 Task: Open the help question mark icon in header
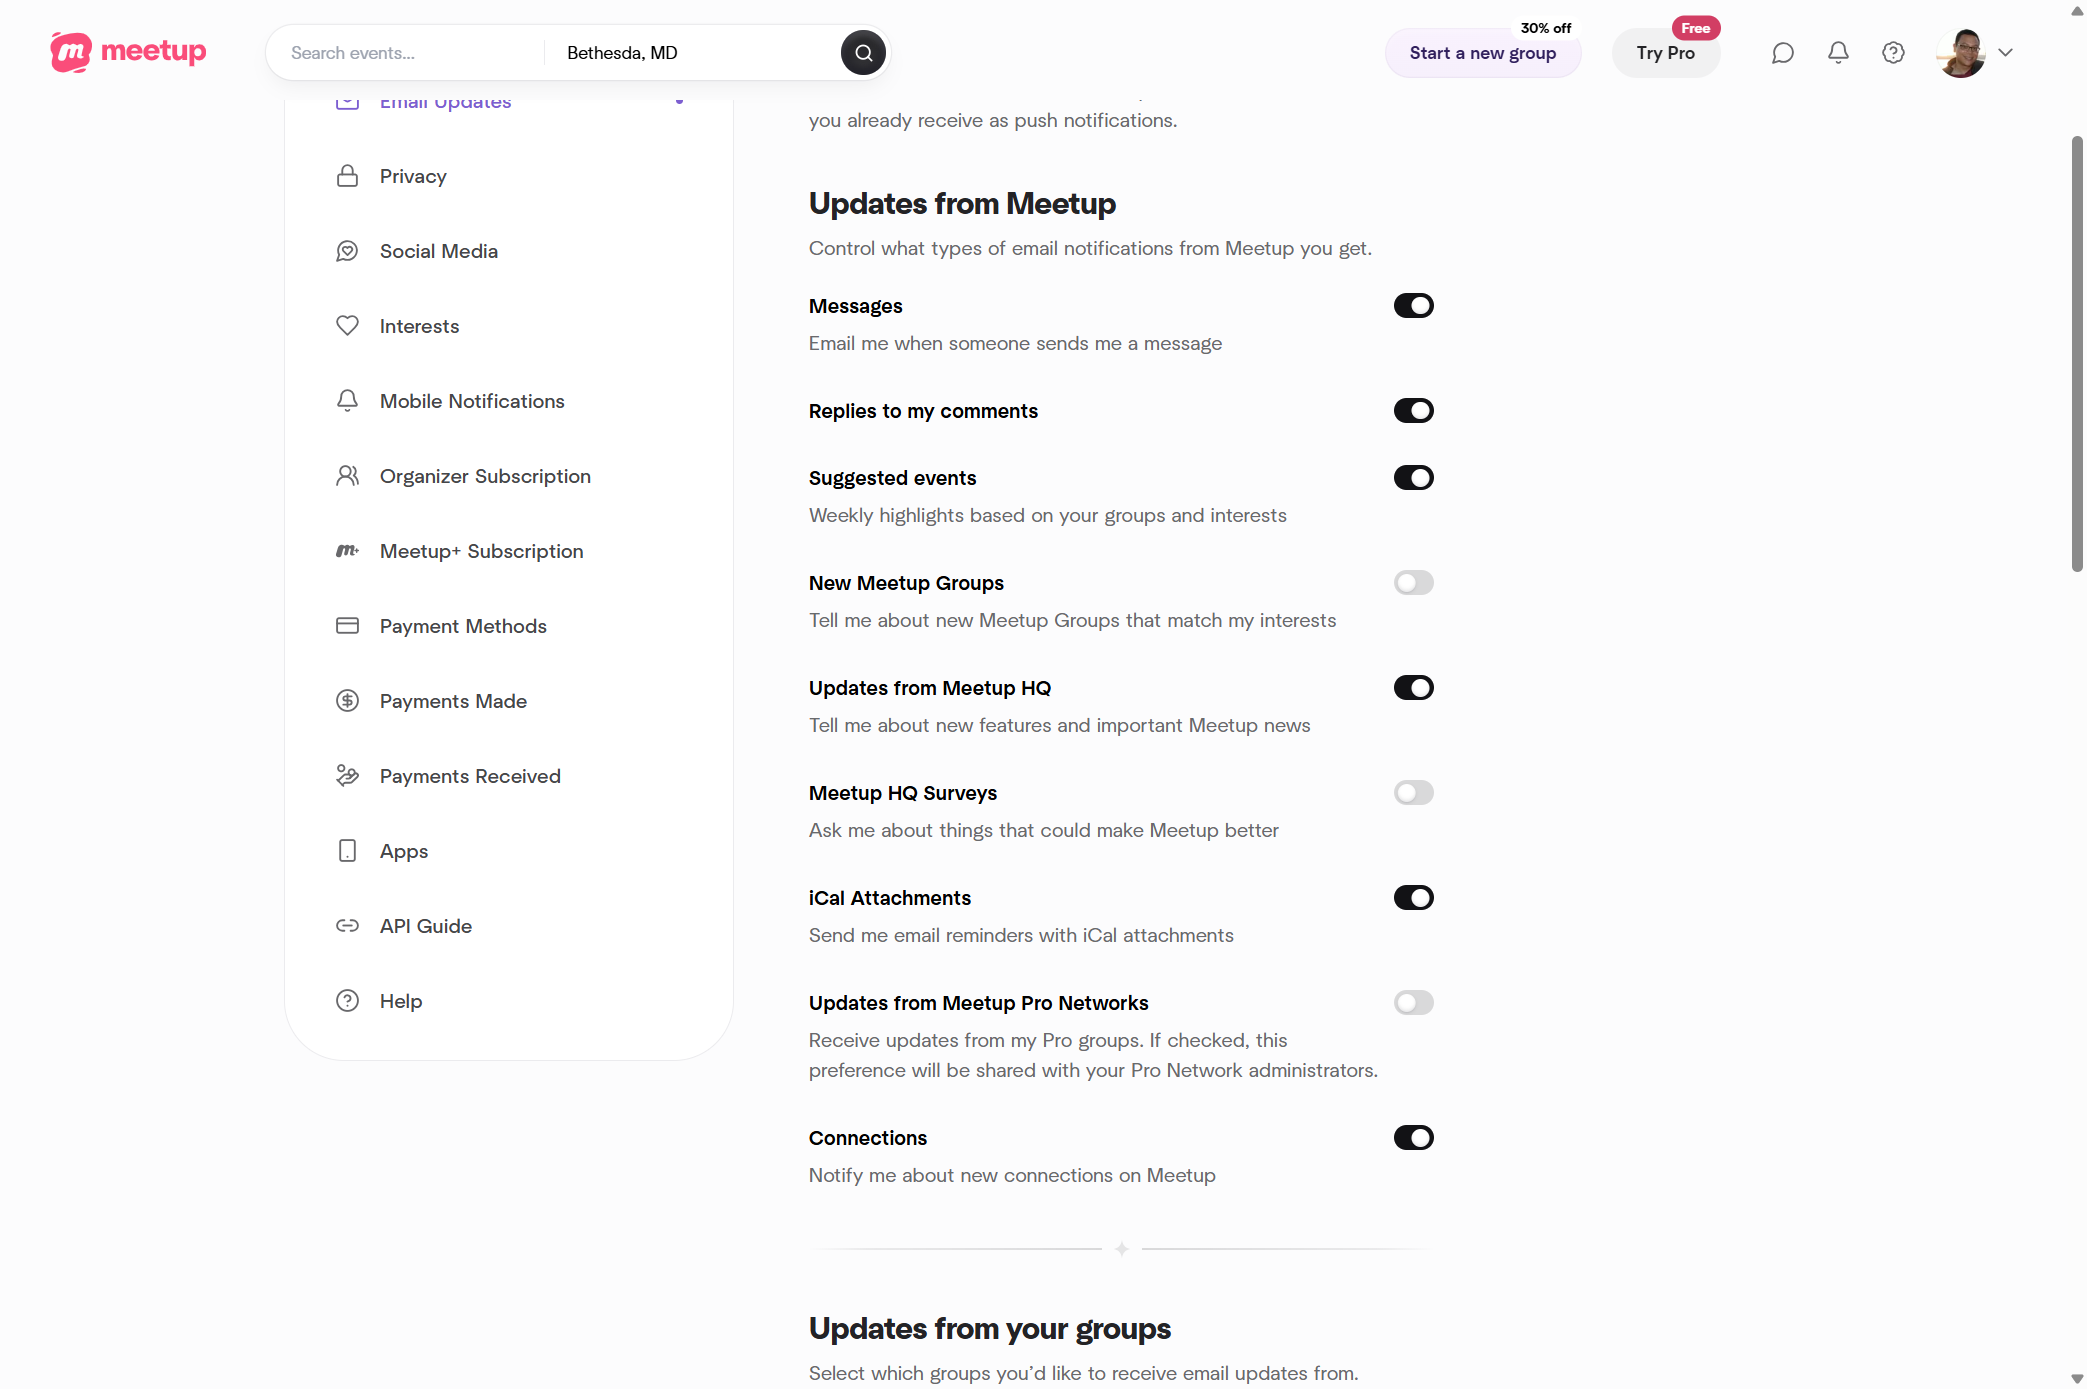coord(1893,53)
